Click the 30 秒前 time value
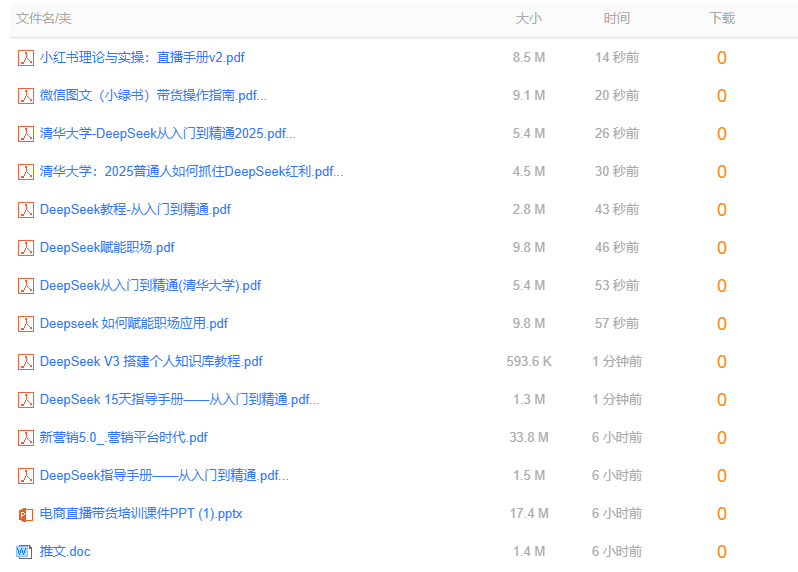The height and width of the screenshot is (572, 798). [617, 171]
